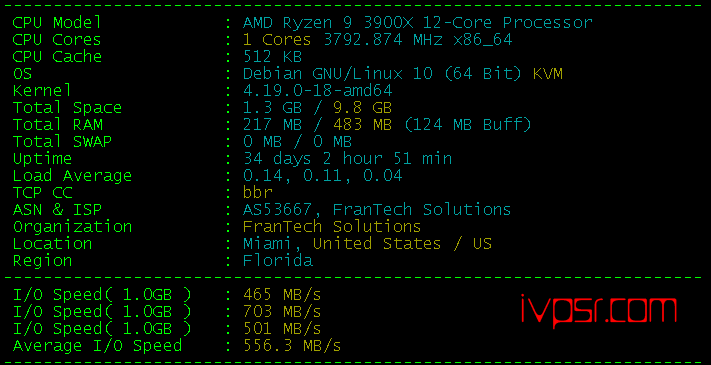The height and width of the screenshot is (365, 711).
Task: Click the Total SWAP label
Action: coord(62,141)
